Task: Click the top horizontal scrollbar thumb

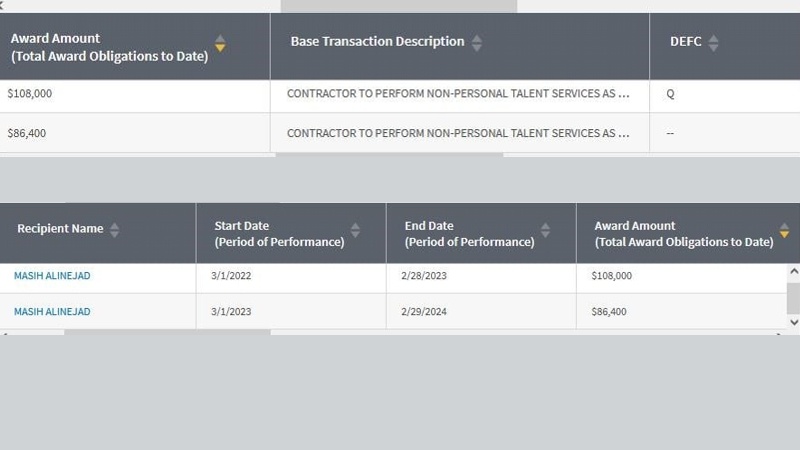Action: pyautogui.click(x=399, y=6)
